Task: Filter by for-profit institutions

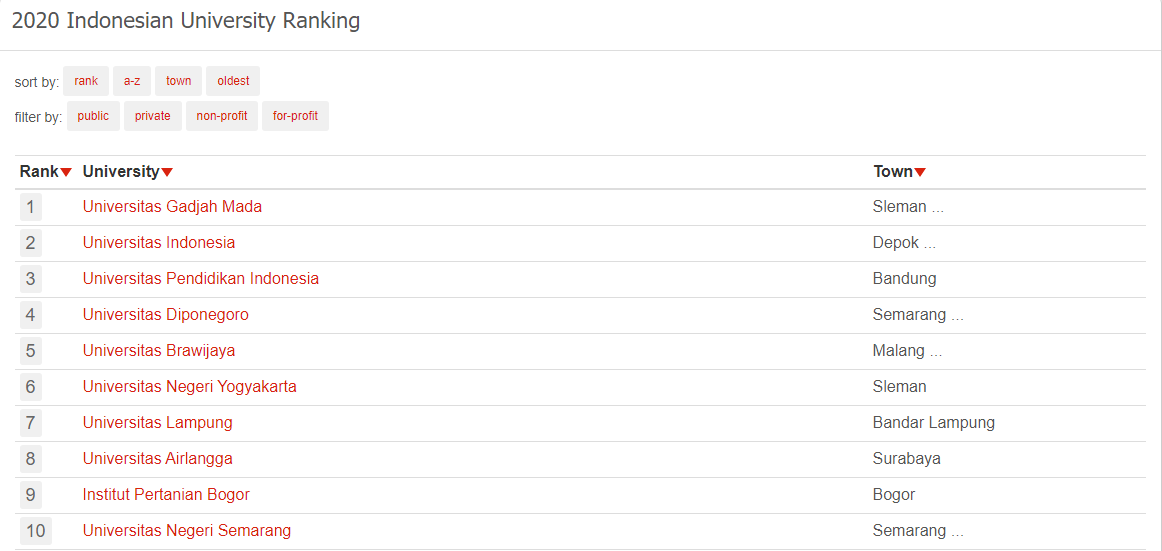Action: click(295, 116)
